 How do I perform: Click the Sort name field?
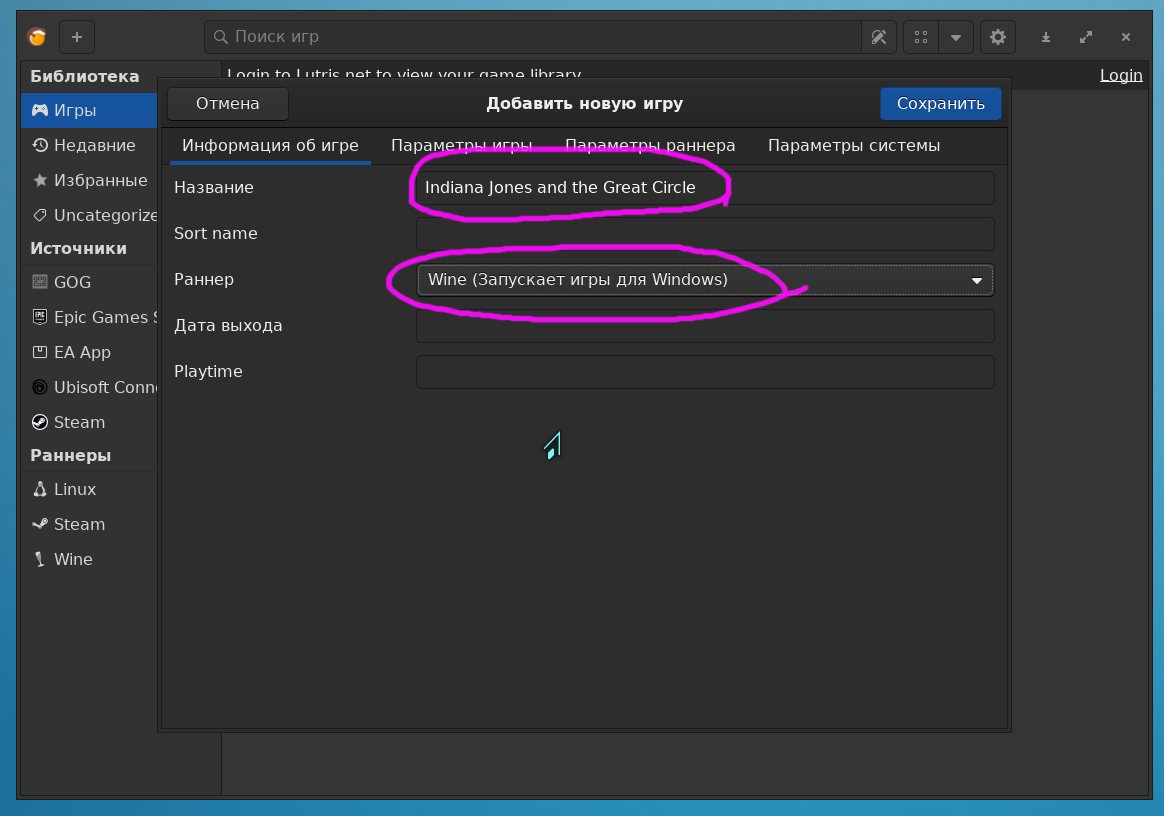(705, 234)
